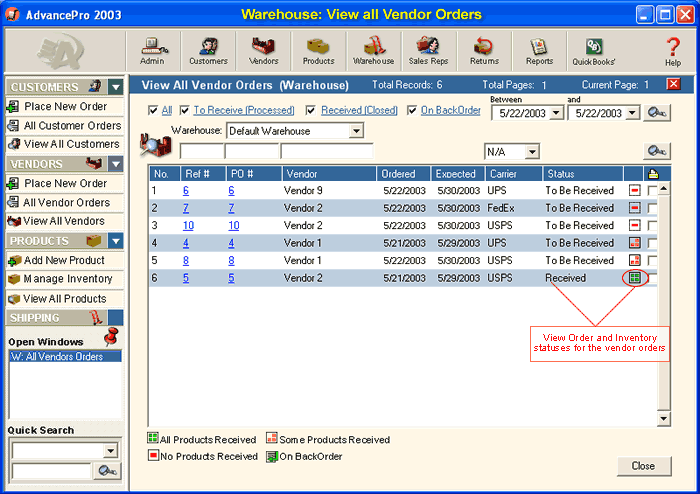The image size is (700, 494).
Task: Click the warehouse search magnifier icon
Action: click(155, 145)
